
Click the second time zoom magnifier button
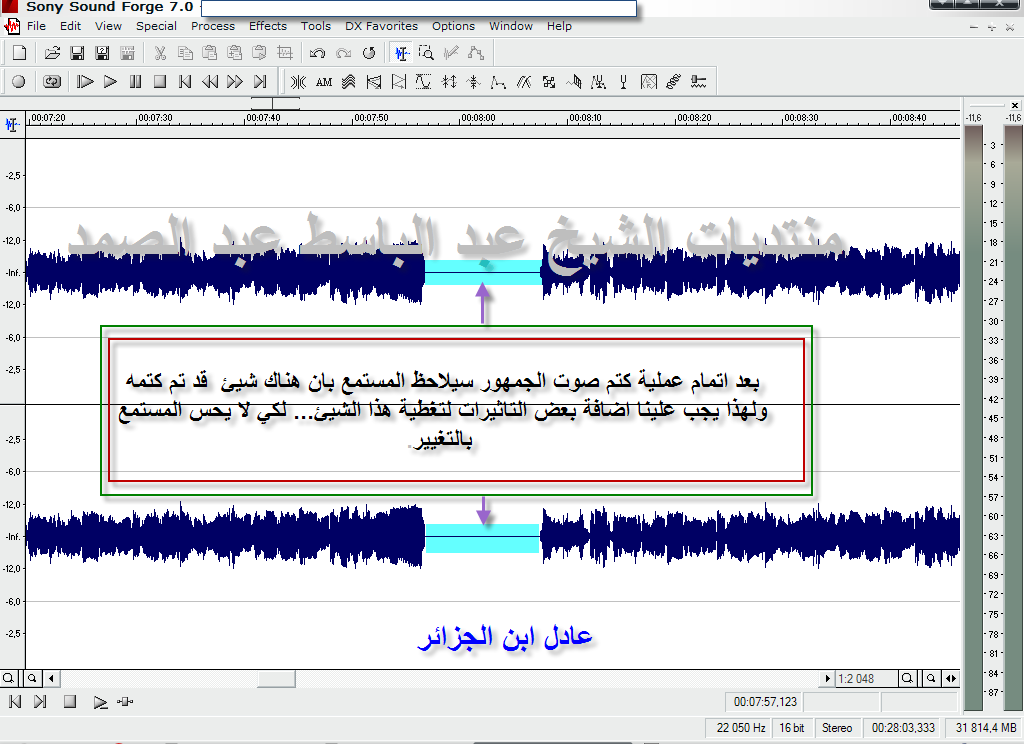[32, 679]
